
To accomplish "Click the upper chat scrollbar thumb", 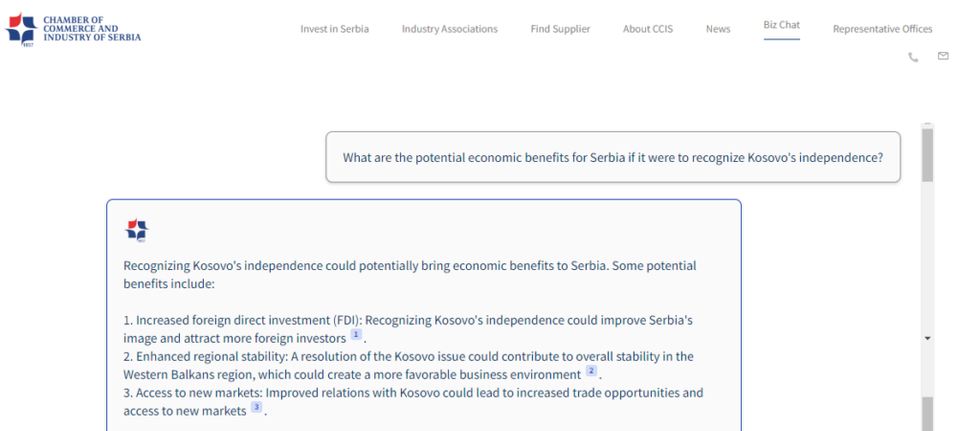I will click(x=927, y=155).
